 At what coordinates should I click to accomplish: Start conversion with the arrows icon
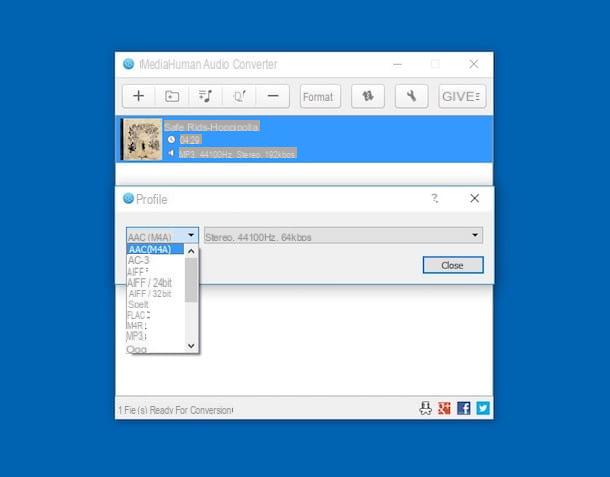pos(368,96)
